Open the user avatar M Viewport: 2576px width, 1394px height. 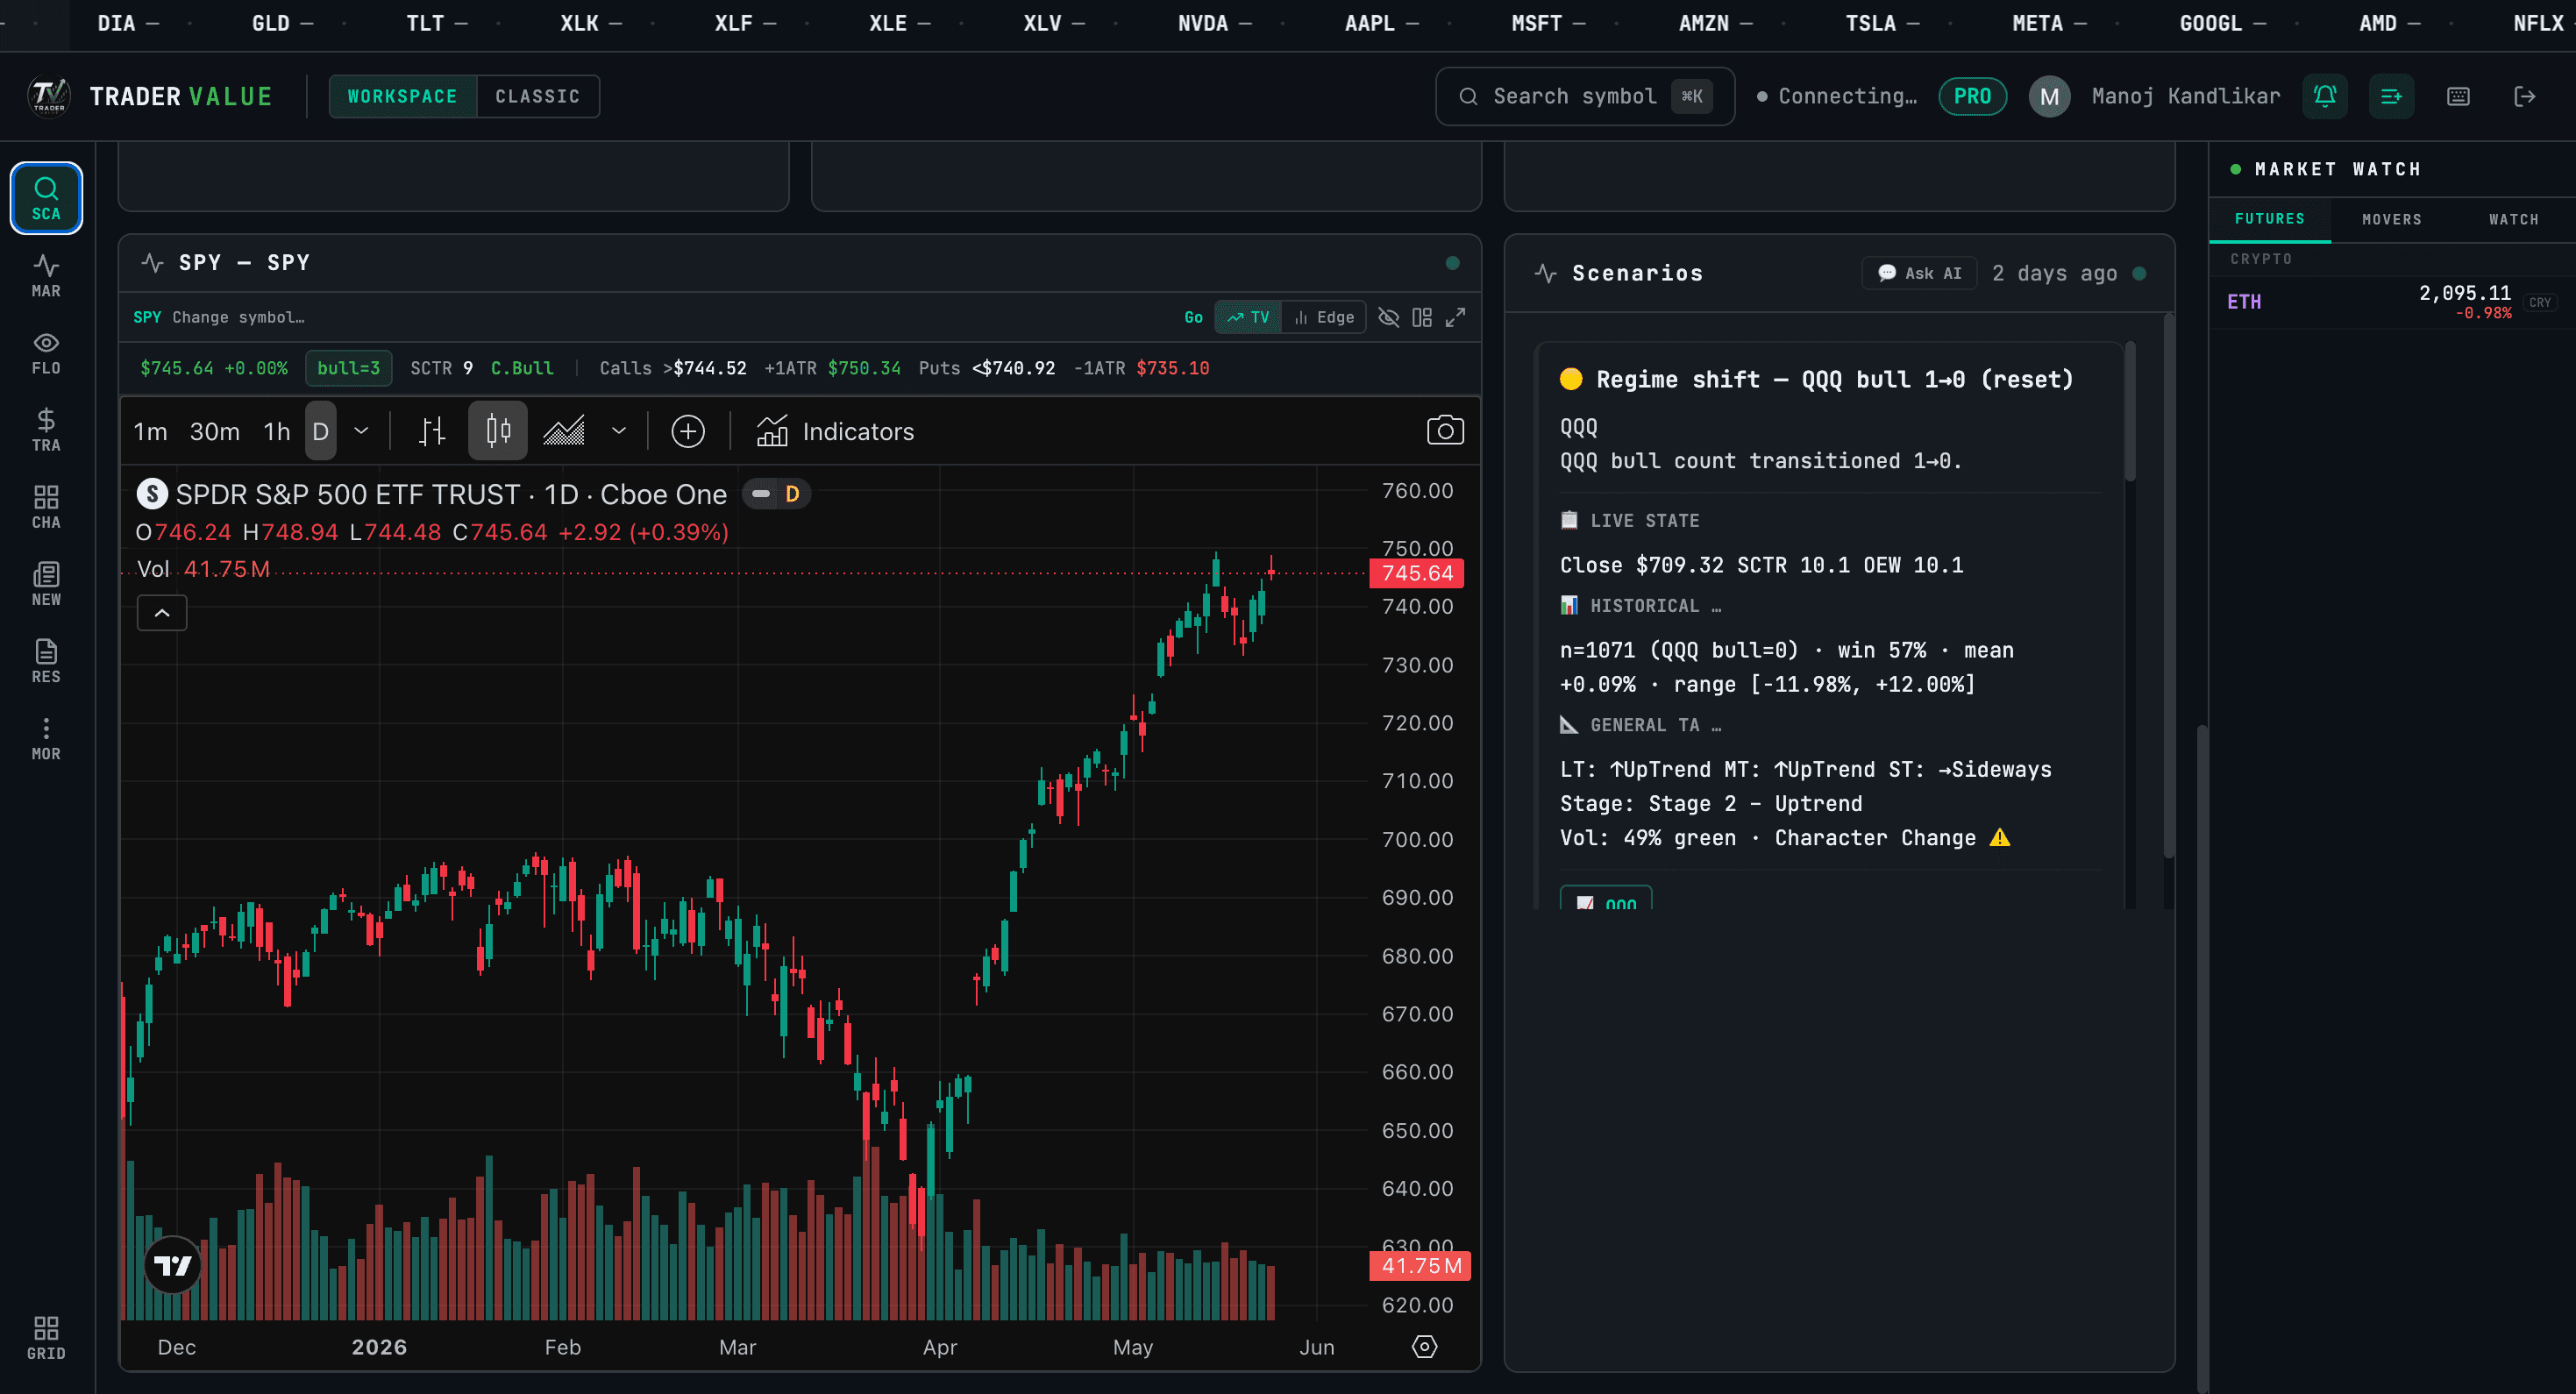[x=2049, y=96]
